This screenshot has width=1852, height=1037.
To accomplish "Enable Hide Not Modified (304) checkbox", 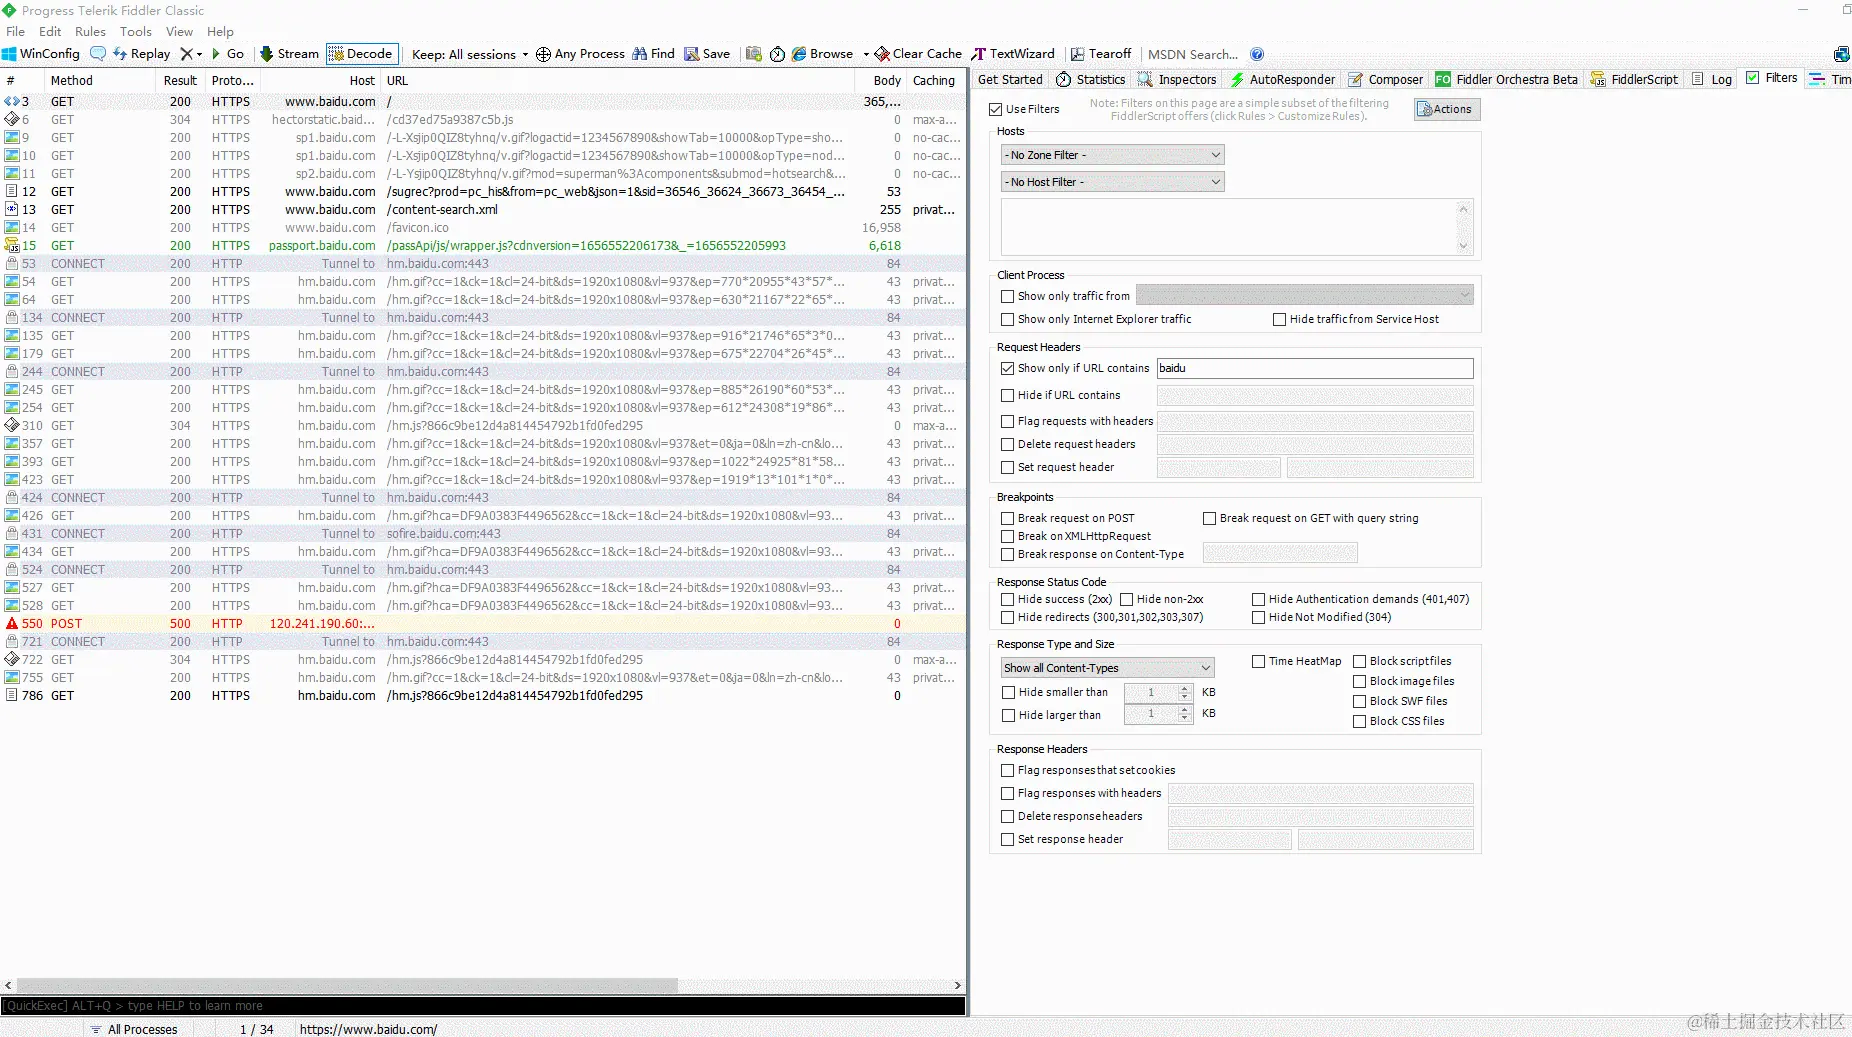I will pos(1259,617).
